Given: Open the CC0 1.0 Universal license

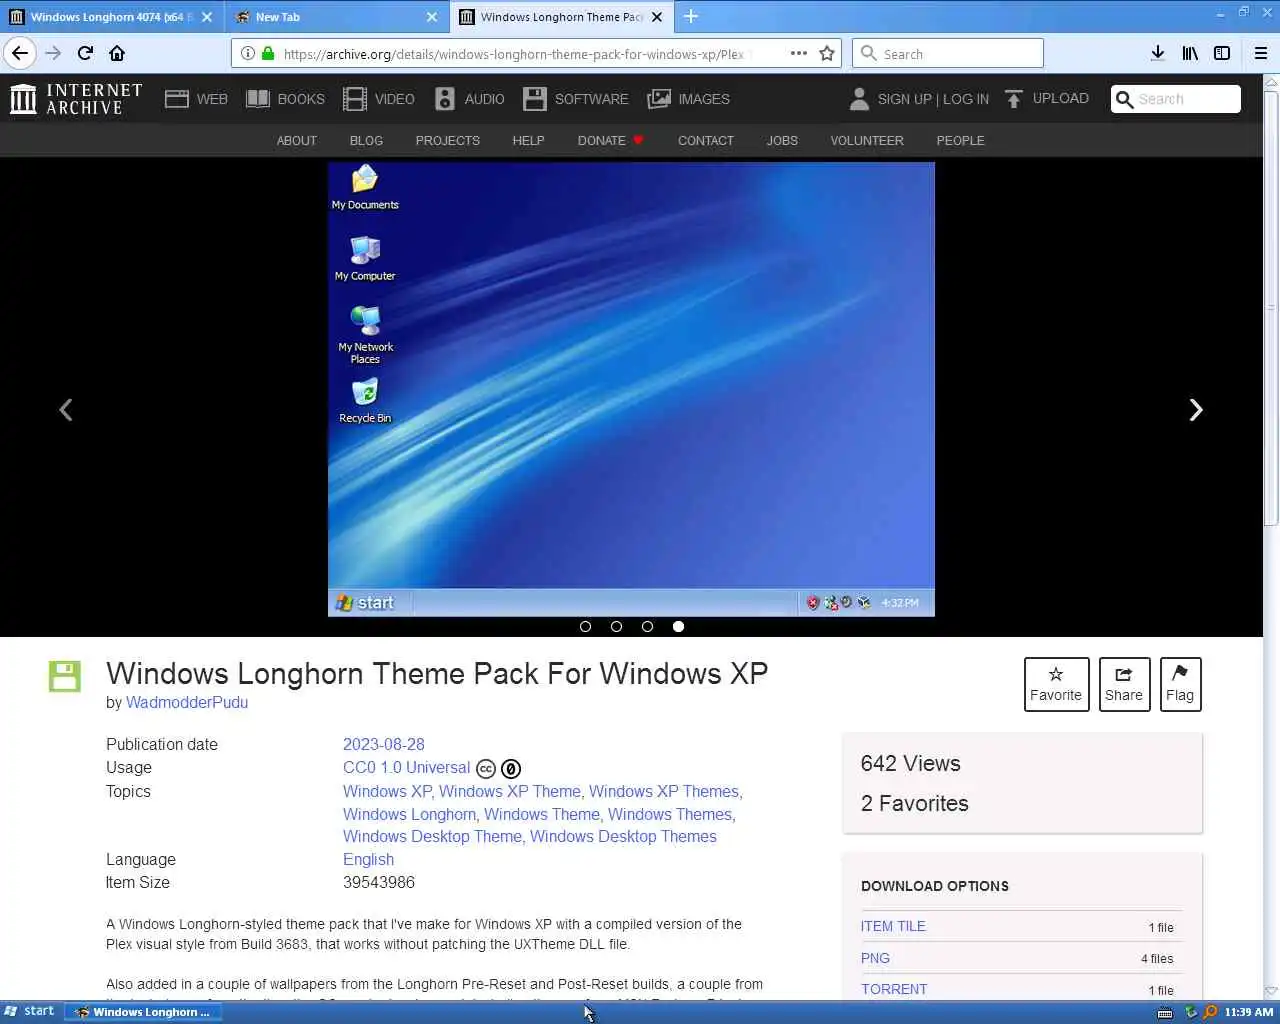Looking at the screenshot, I should click(406, 767).
